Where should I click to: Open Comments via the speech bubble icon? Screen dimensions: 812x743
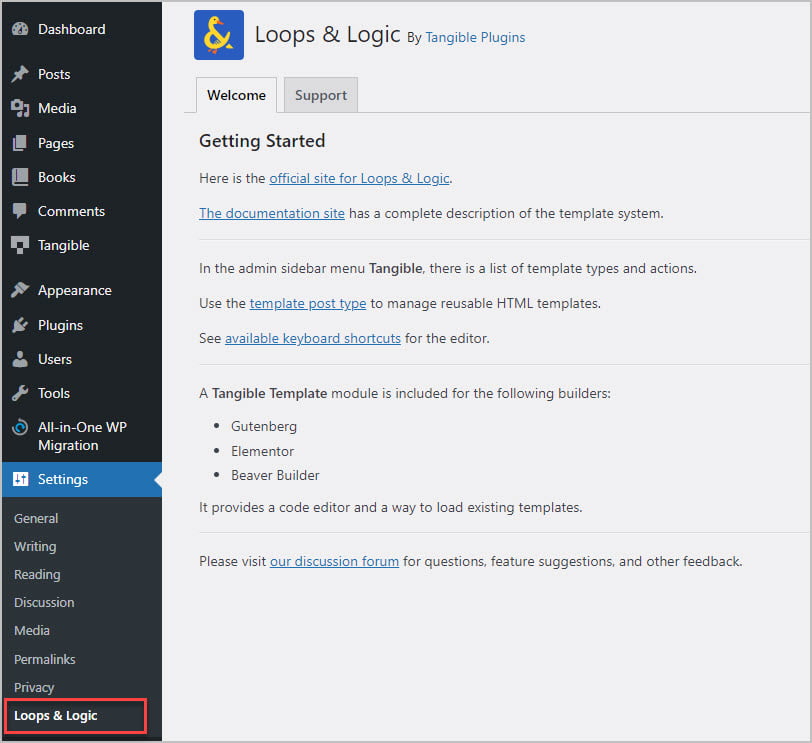pyautogui.click(x=22, y=211)
